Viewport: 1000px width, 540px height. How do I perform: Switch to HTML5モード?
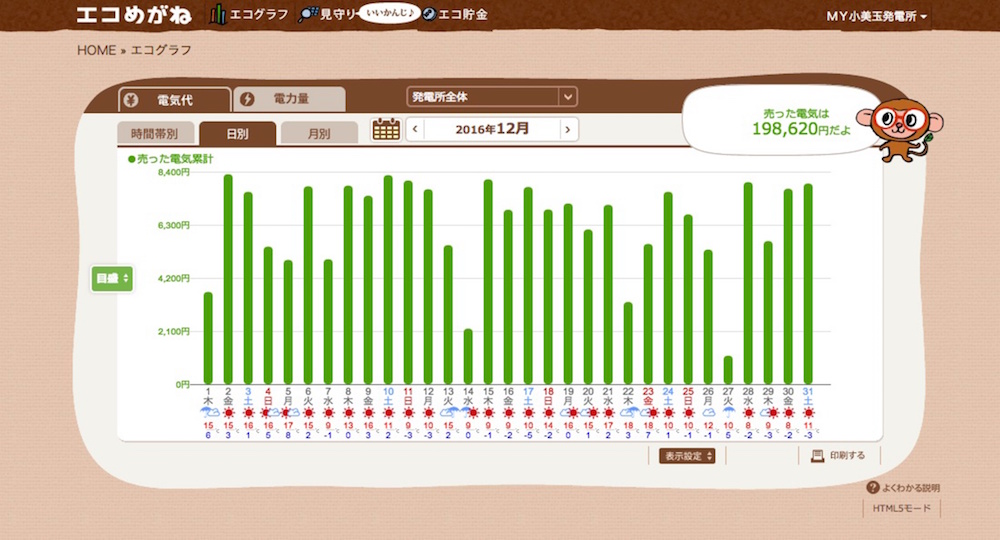pos(901,508)
